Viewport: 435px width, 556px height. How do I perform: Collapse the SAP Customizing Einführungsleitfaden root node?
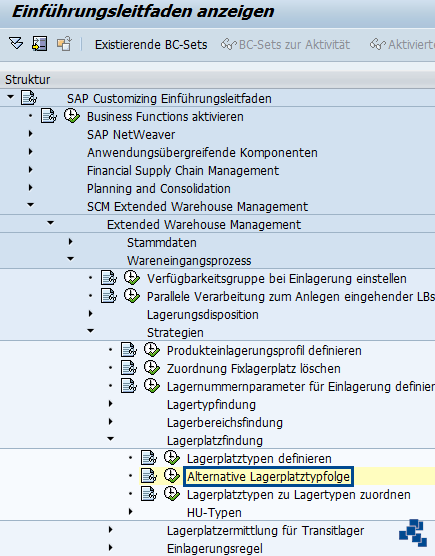tap(11, 97)
